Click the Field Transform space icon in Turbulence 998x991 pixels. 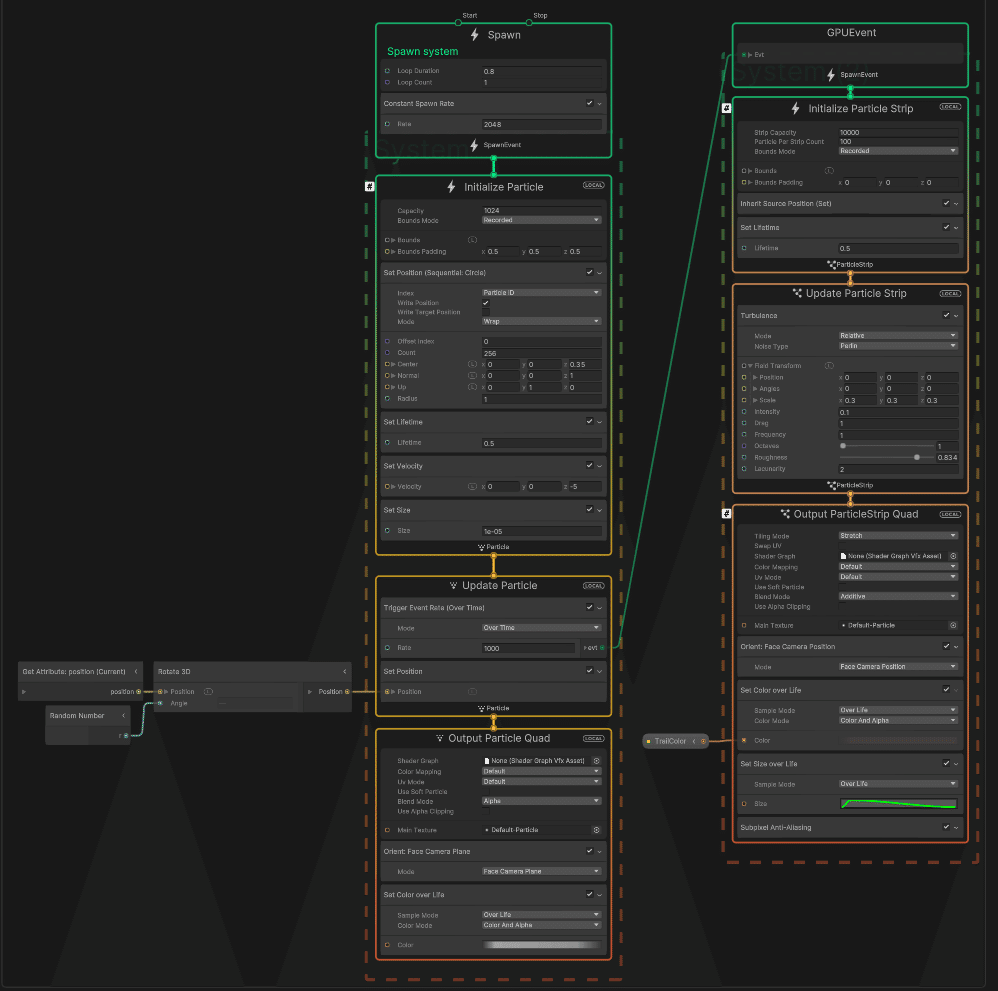click(x=829, y=365)
